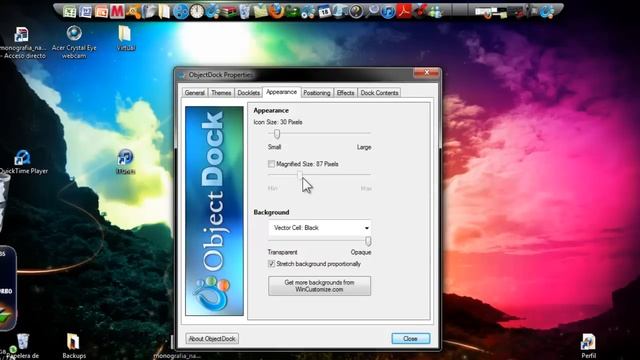This screenshot has height=360, width=640.
Task: Open Recycle Bin icon in the dock
Action: tap(244, 11)
